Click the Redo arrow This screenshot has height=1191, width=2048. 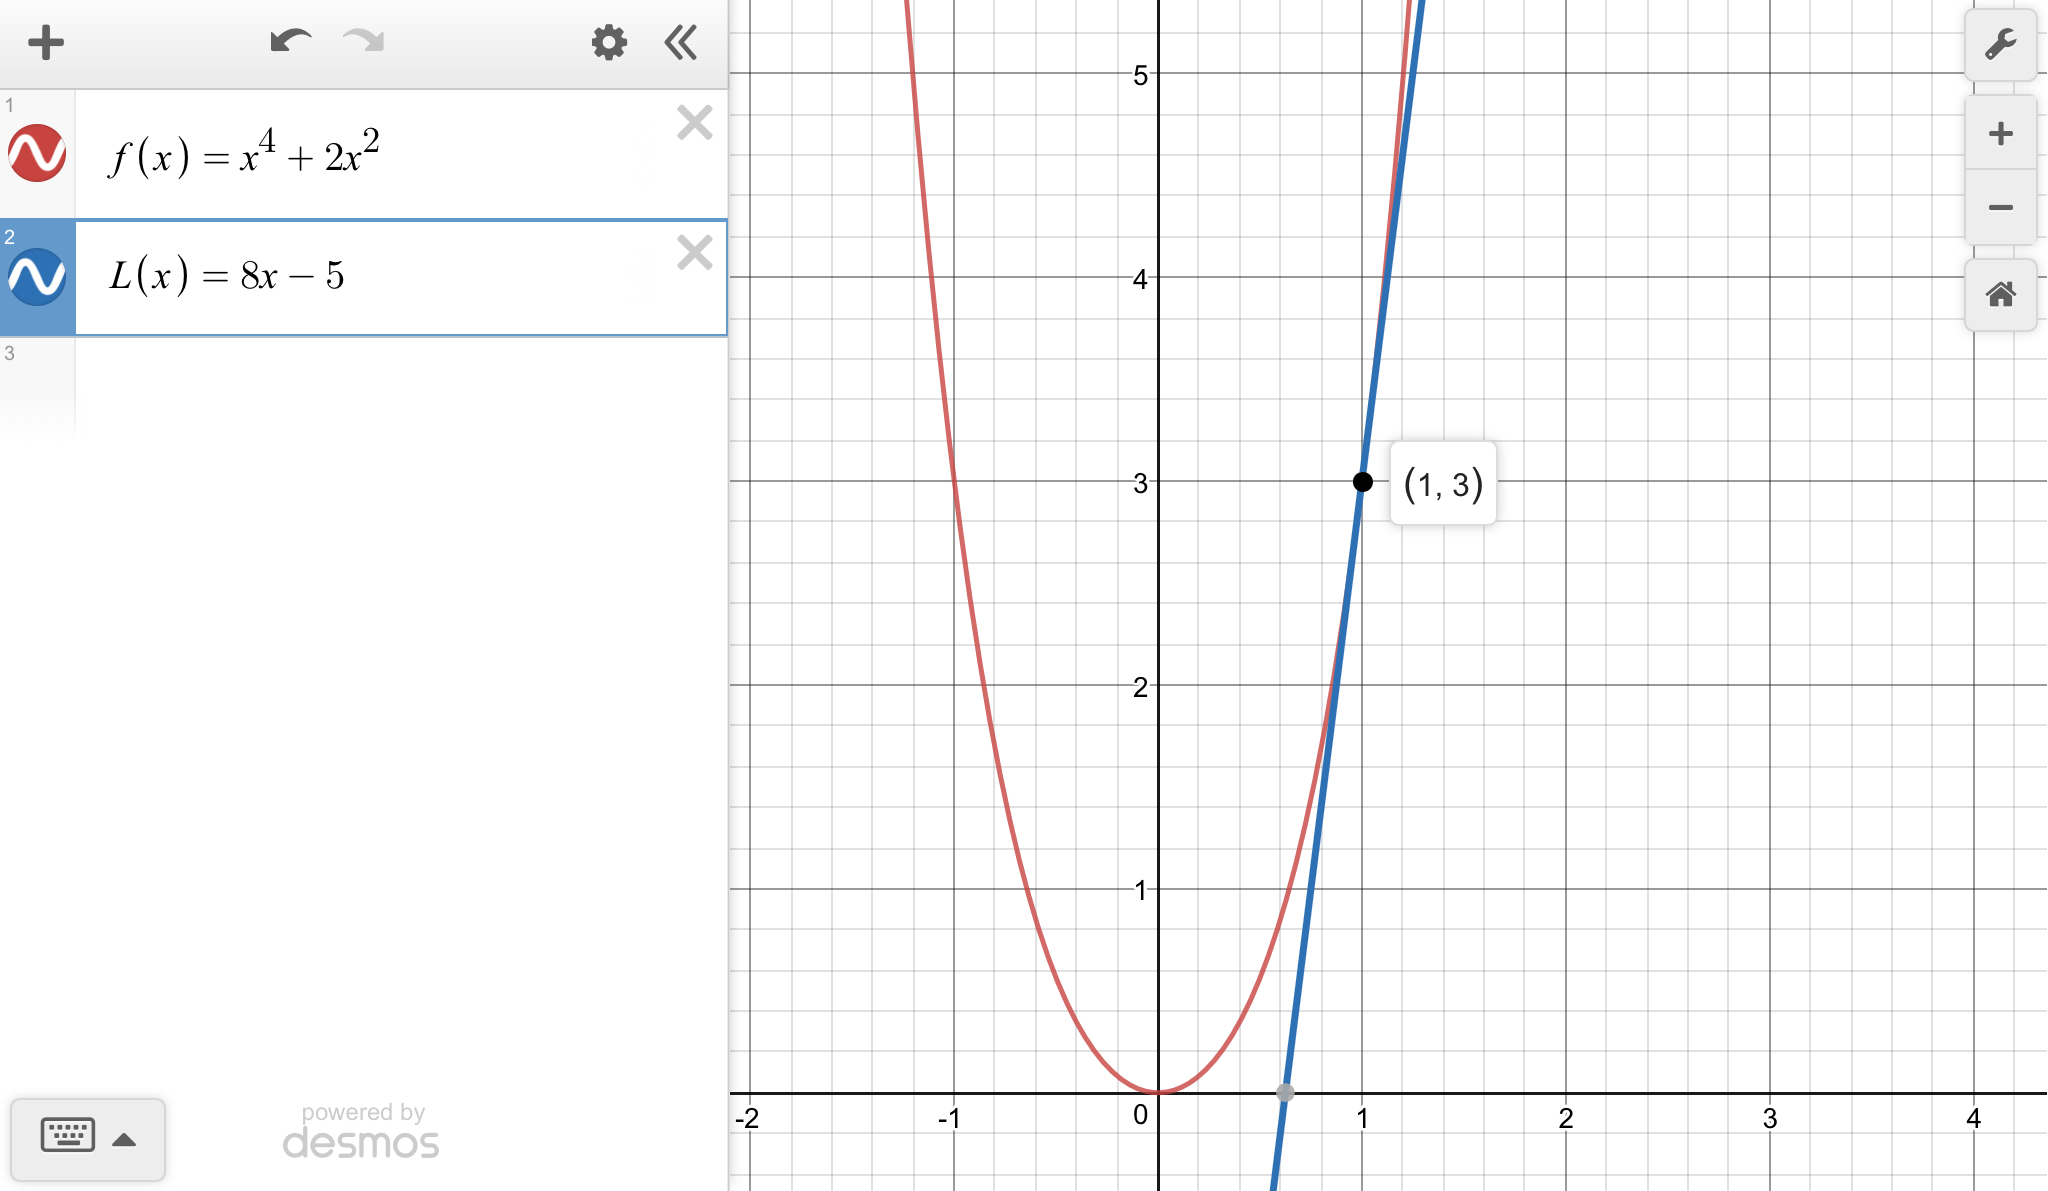363,42
